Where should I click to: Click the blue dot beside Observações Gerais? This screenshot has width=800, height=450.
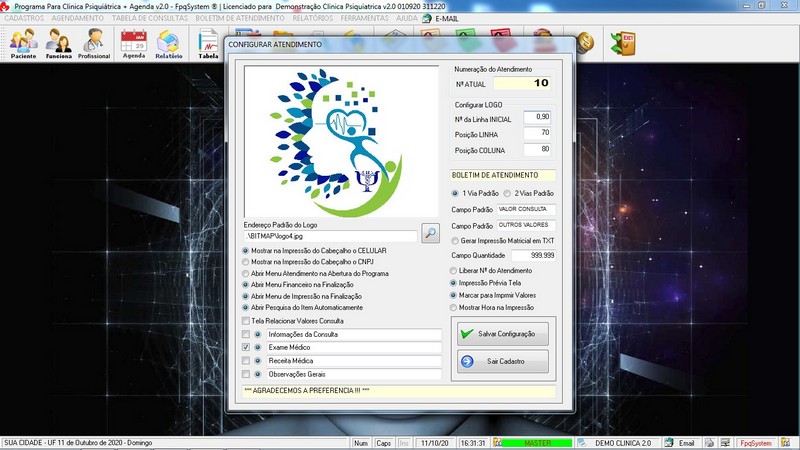pyautogui.click(x=258, y=374)
